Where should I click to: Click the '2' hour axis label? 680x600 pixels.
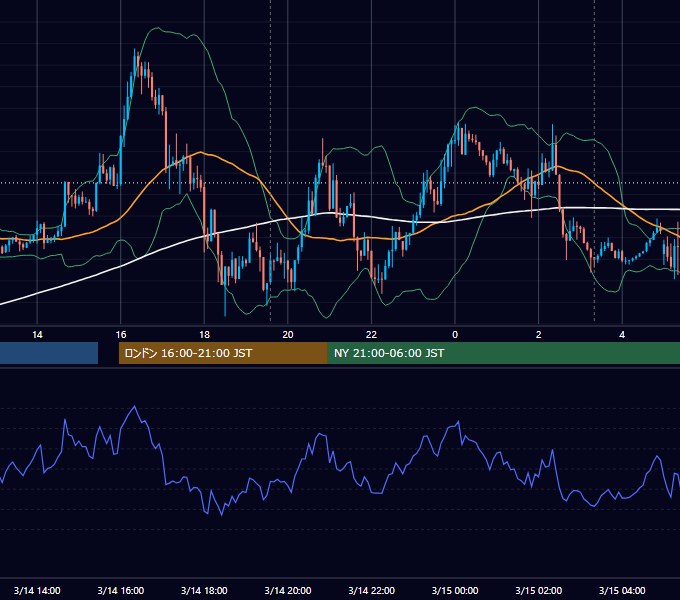point(539,335)
